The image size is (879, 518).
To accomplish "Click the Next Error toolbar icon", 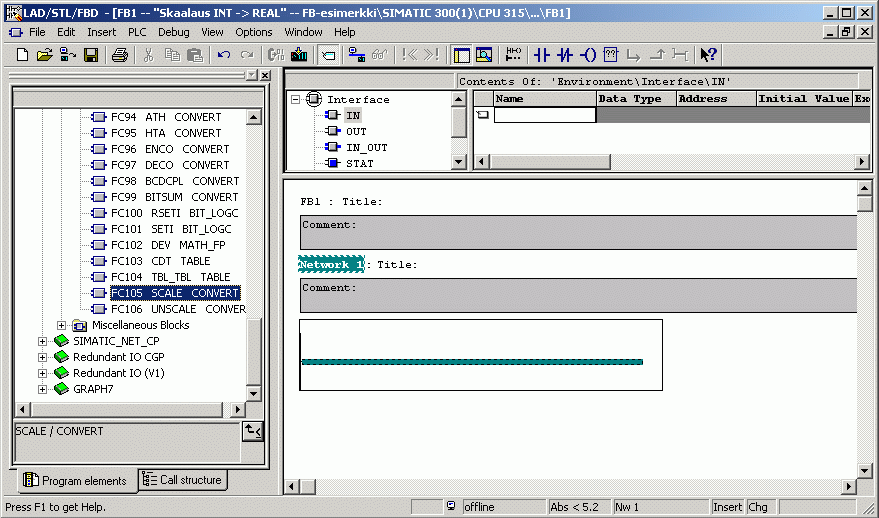I will click(432, 54).
